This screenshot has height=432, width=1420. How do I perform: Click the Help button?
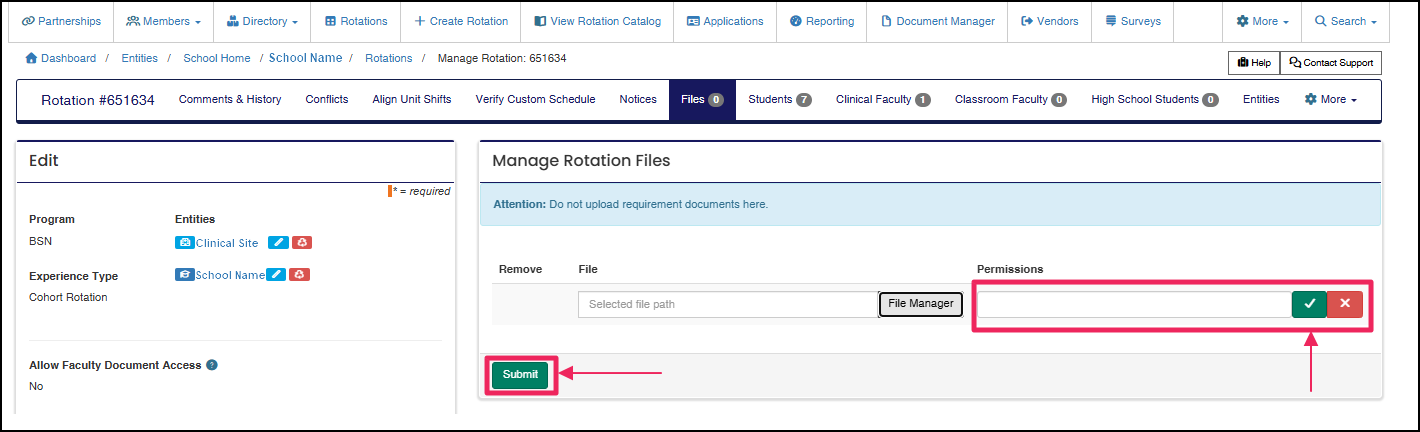point(1254,63)
